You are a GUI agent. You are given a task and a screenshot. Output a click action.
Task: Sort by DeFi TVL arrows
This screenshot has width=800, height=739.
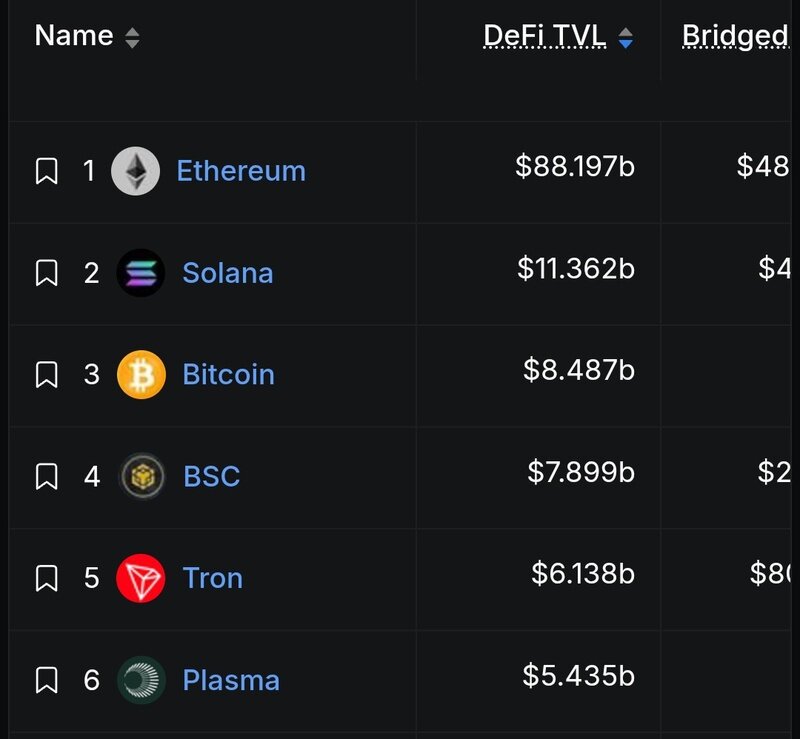(x=626, y=38)
